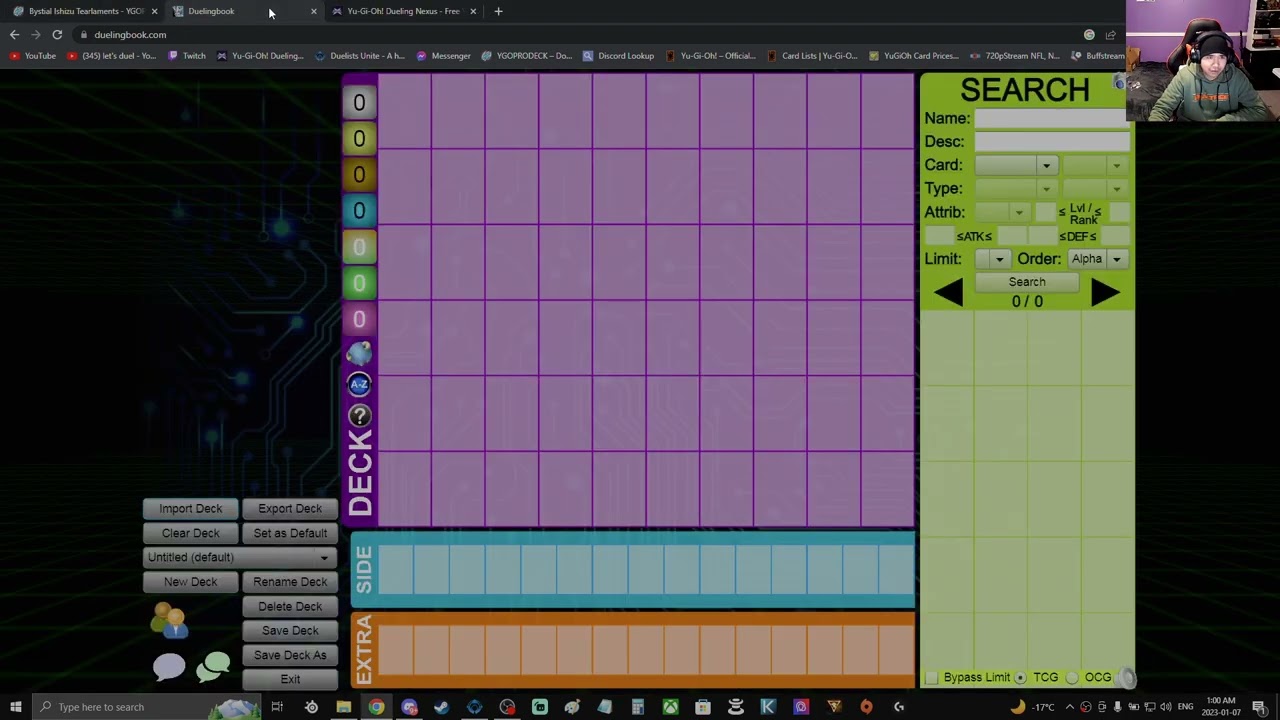Click the browser address bar URL
1280x720 pixels.
click(130, 35)
